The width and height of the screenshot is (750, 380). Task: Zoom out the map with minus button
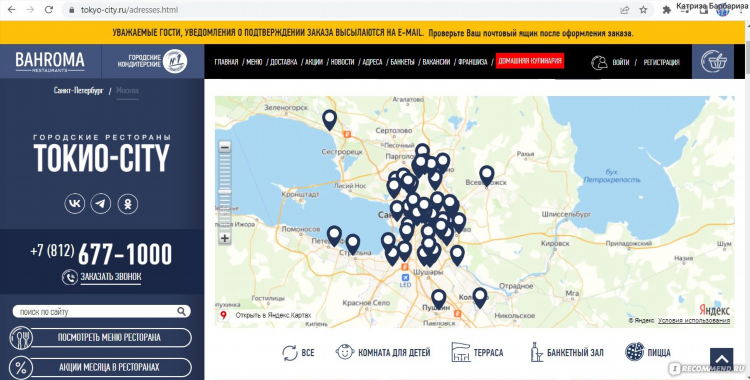pyautogui.click(x=225, y=146)
